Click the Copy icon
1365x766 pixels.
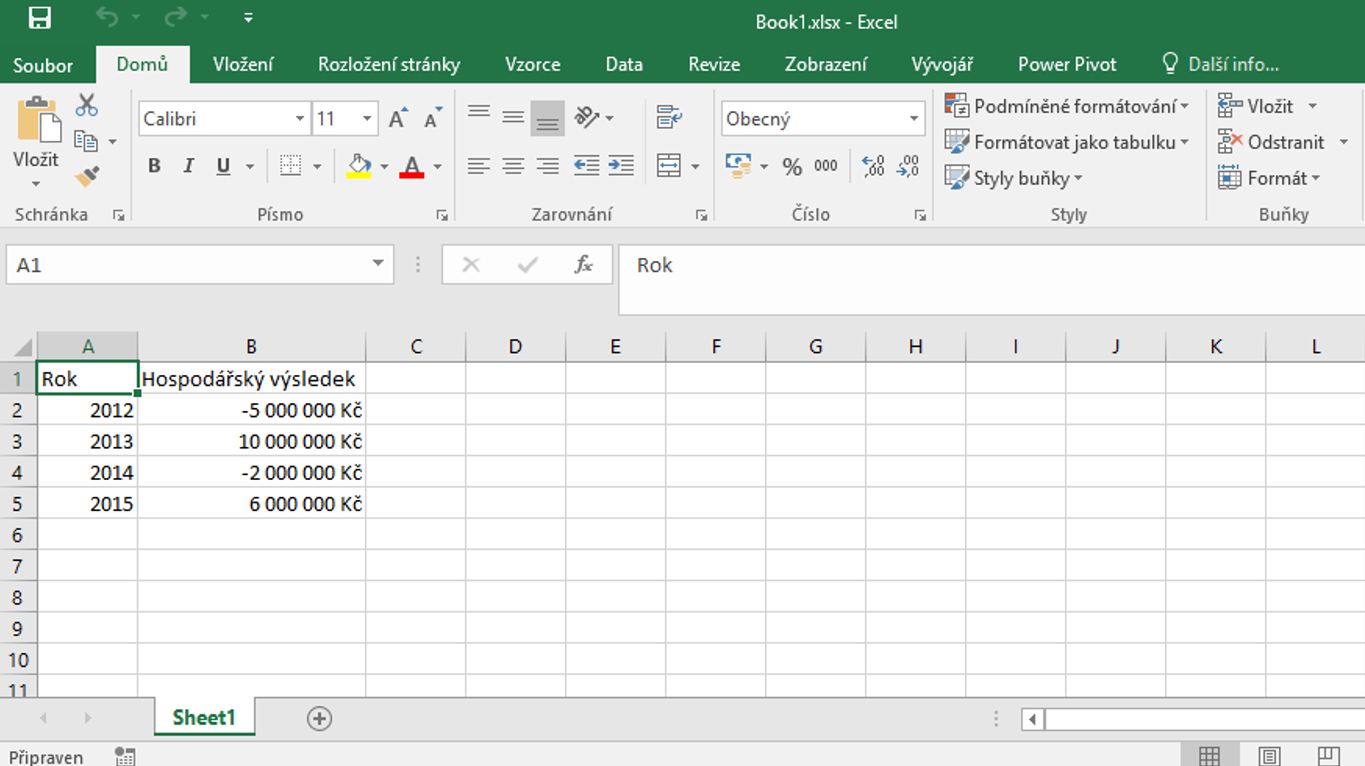click(x=86, y=141)
